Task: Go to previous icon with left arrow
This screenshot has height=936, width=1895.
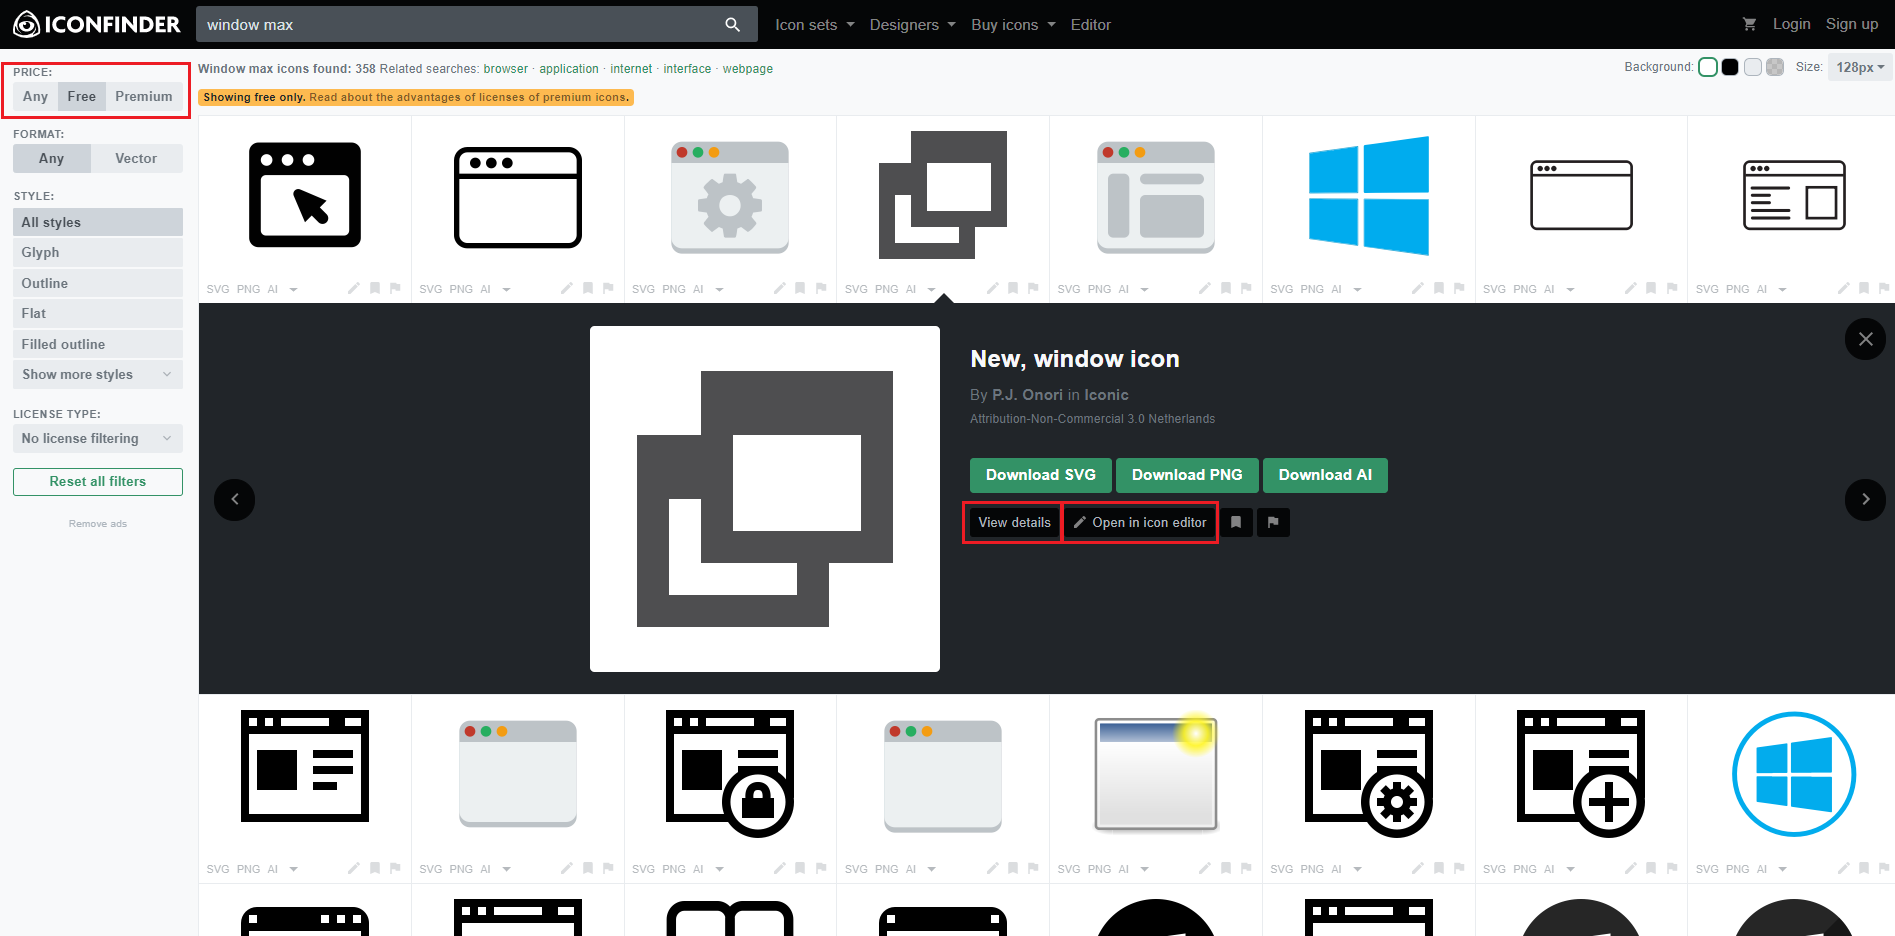Action: (235, 499)
